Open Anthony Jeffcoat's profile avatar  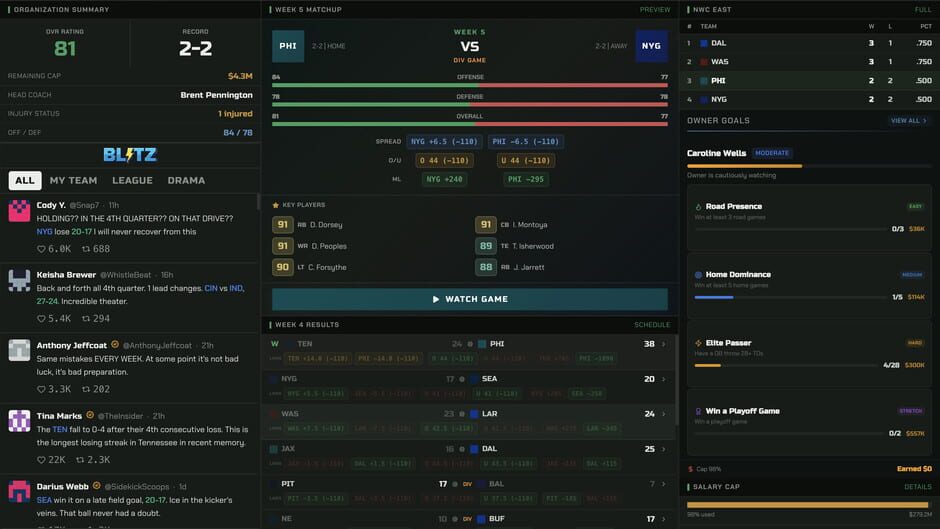point(19,350)
